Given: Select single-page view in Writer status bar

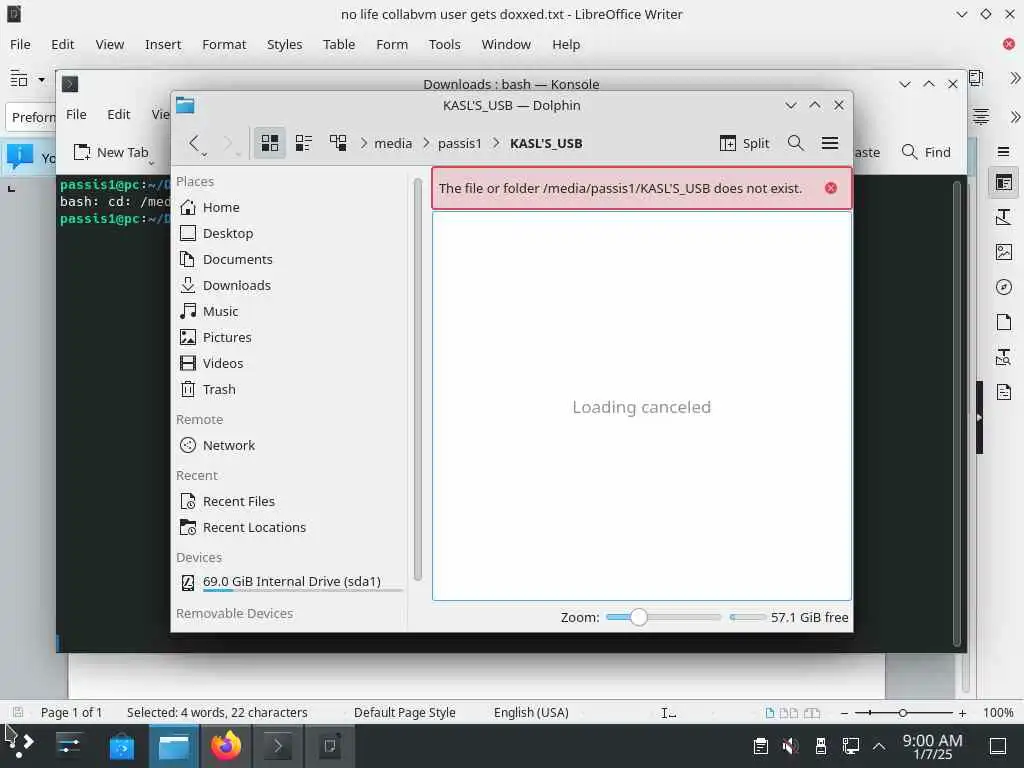Looking at the screenshot, I should [770, 713].
